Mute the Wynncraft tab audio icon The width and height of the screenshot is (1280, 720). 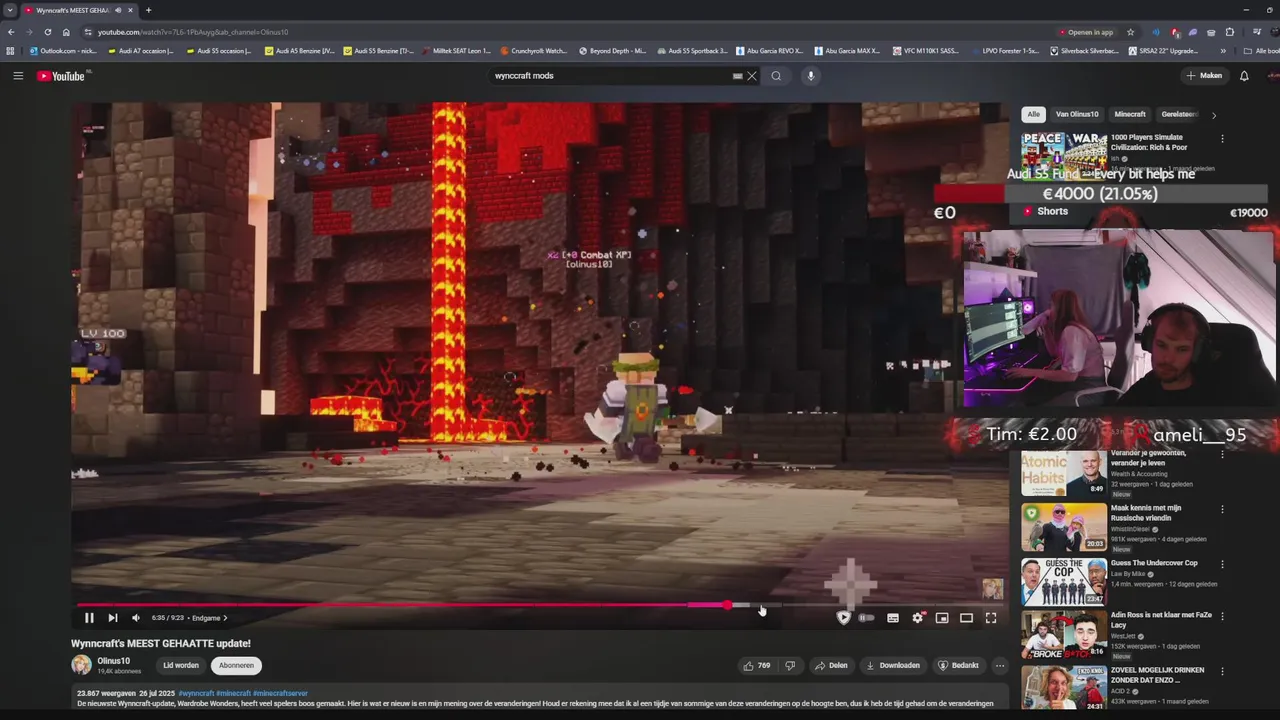(x=118, y=10)
